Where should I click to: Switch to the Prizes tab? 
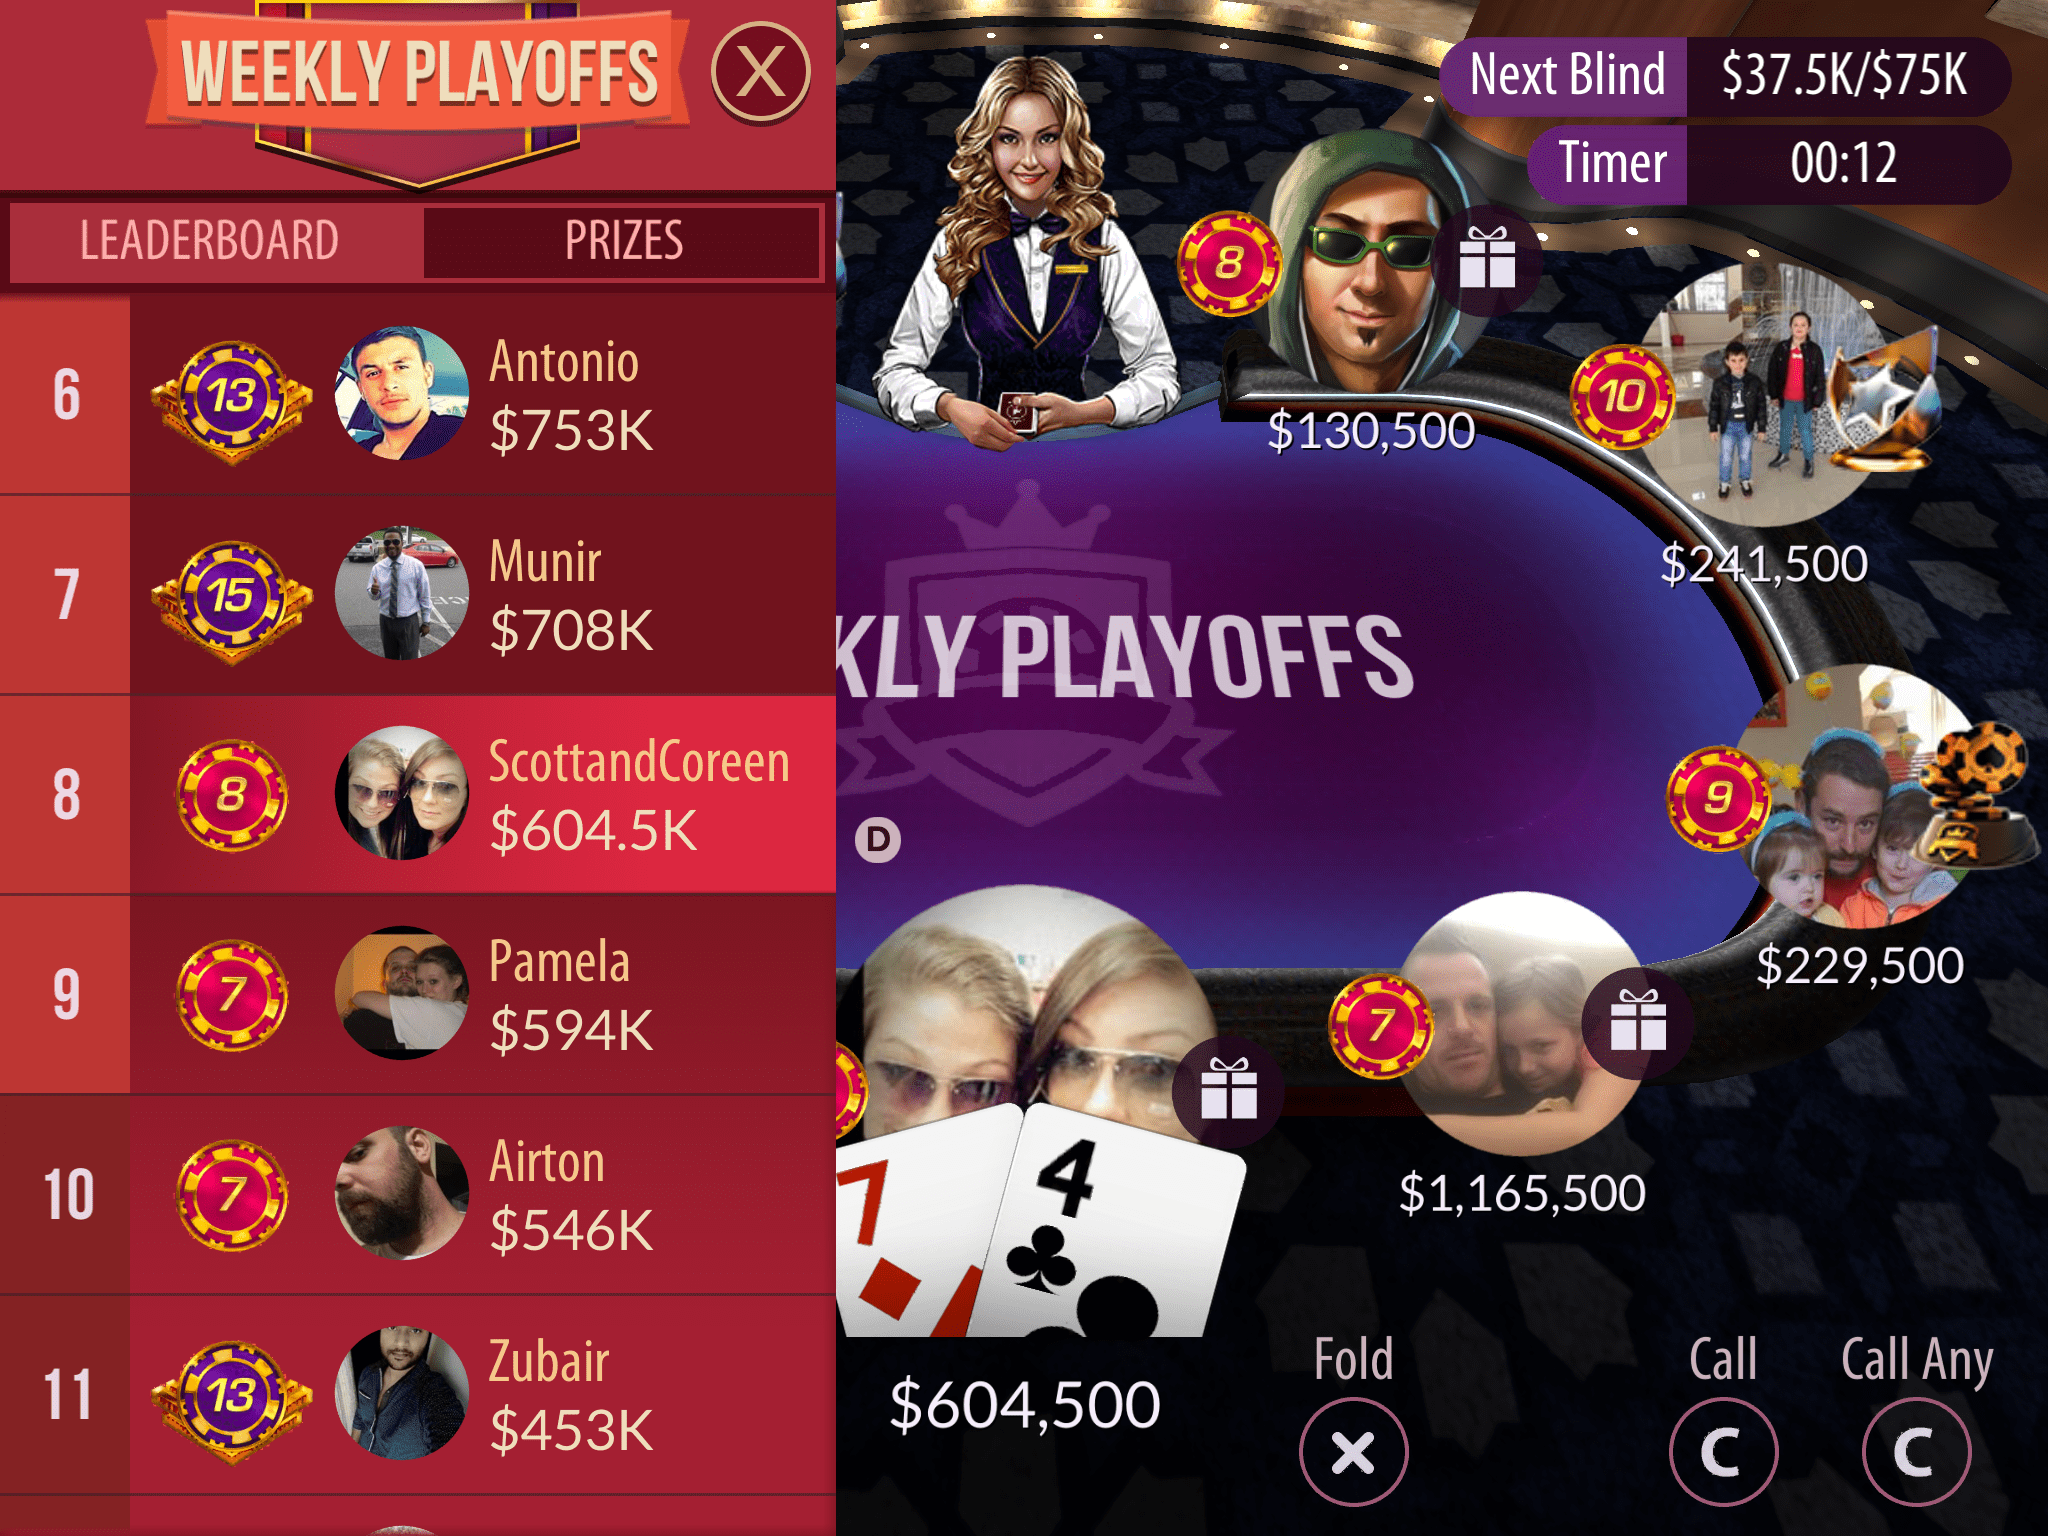point(622,241)
